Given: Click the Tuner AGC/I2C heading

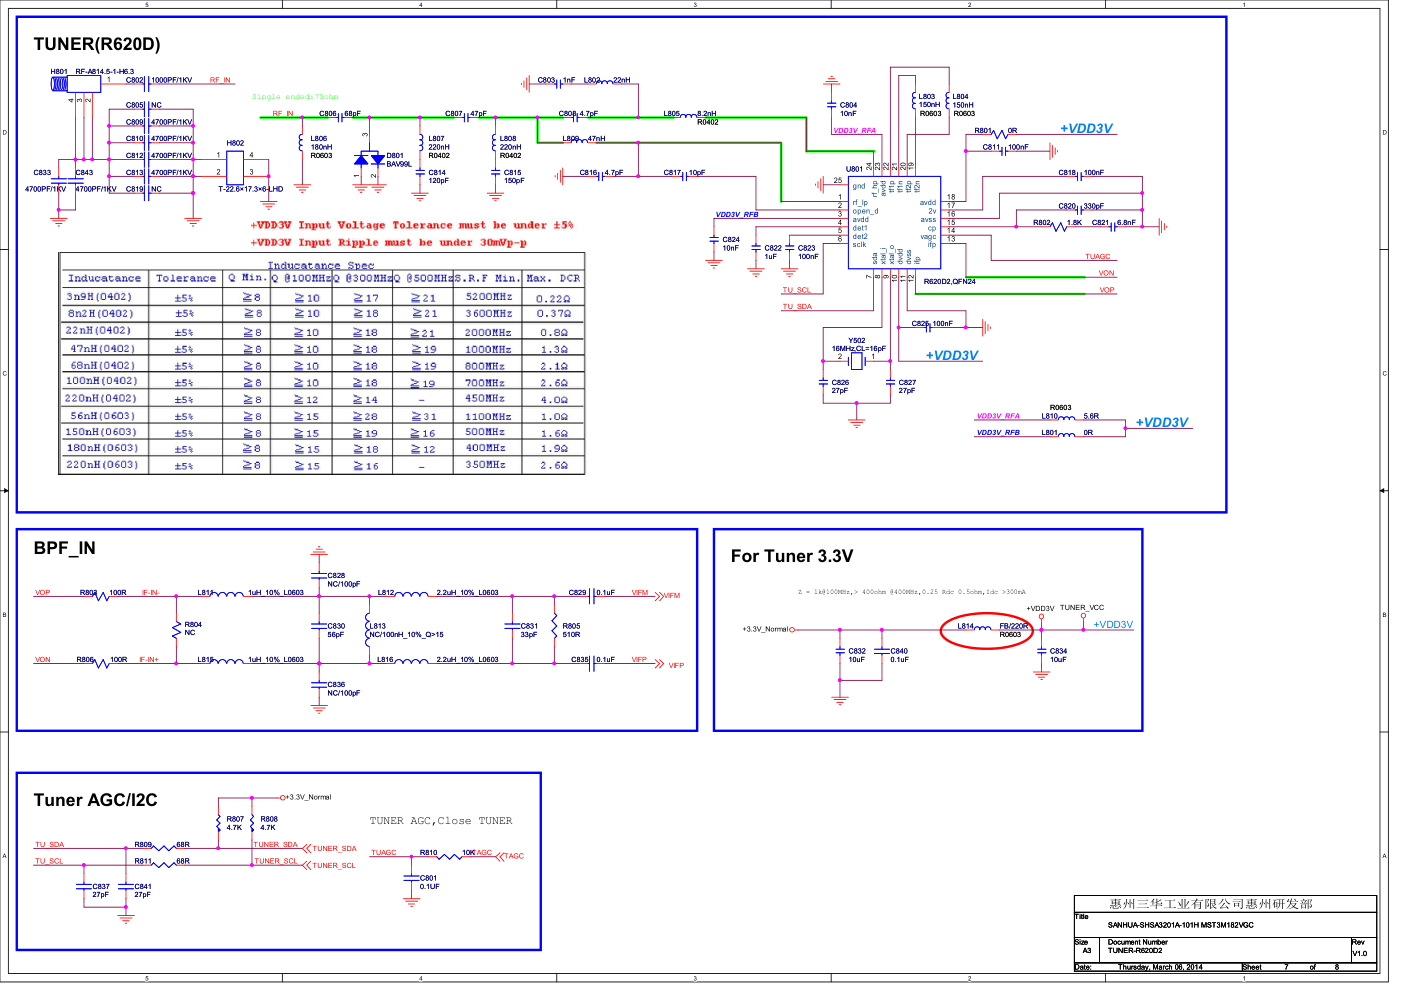Looking at the screenshot, I should tap(95, 800).
